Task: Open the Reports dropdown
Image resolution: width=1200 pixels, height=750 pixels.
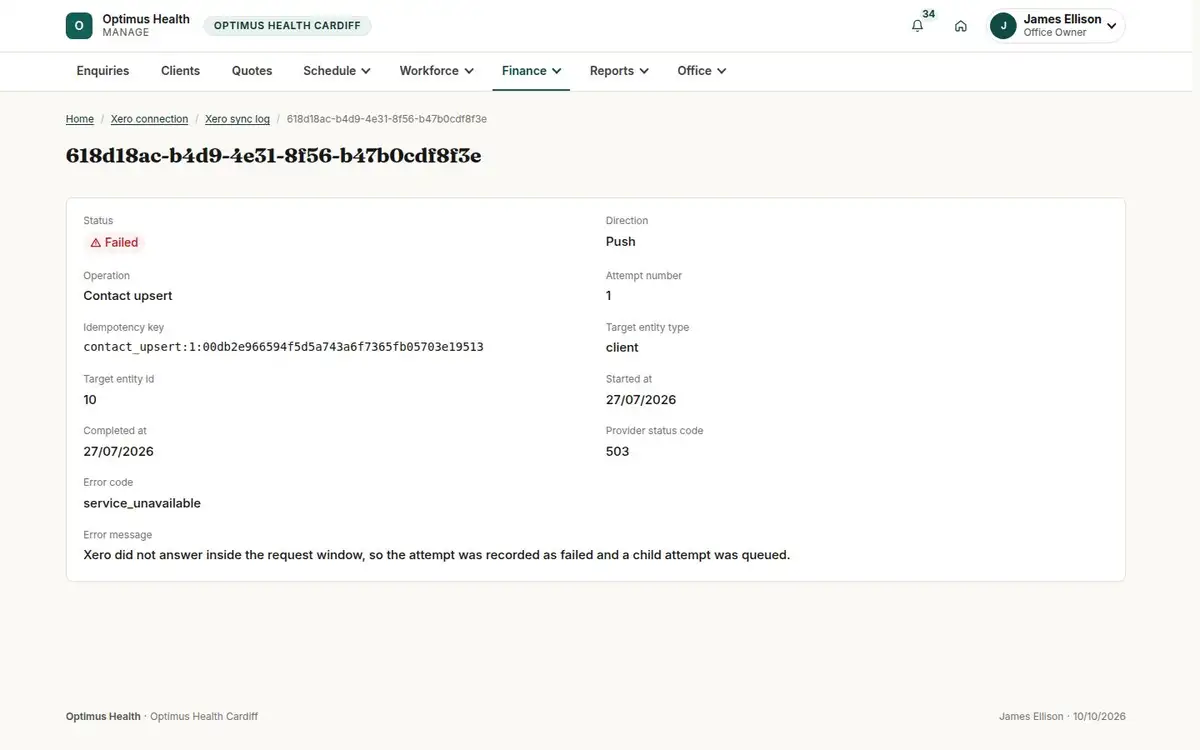Action: pyautogui.click(x=619, y=71)
